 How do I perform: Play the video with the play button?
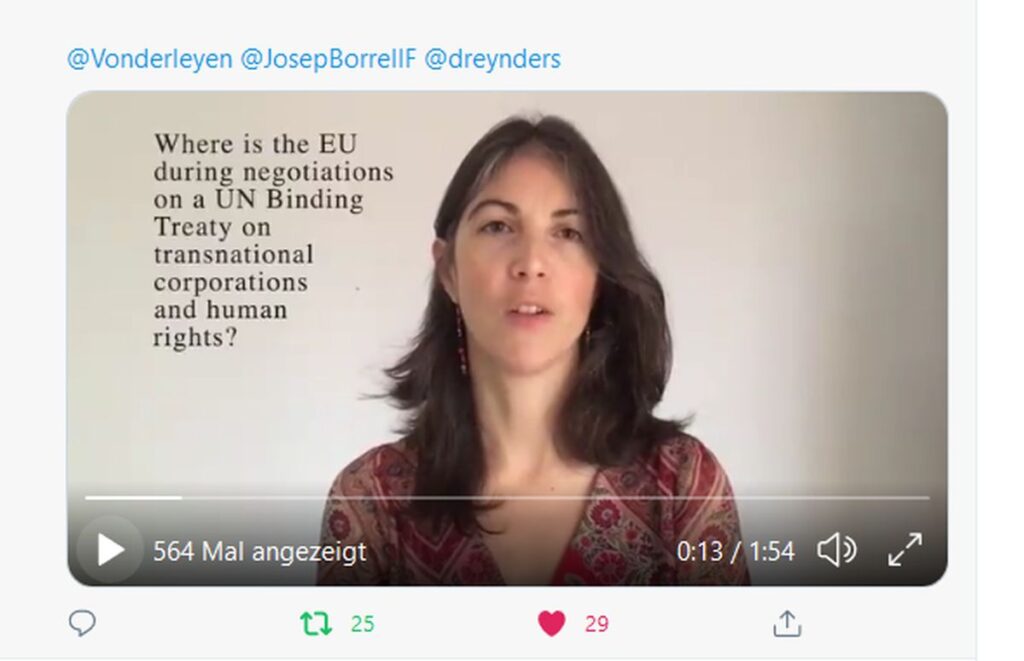coord(110,550)
